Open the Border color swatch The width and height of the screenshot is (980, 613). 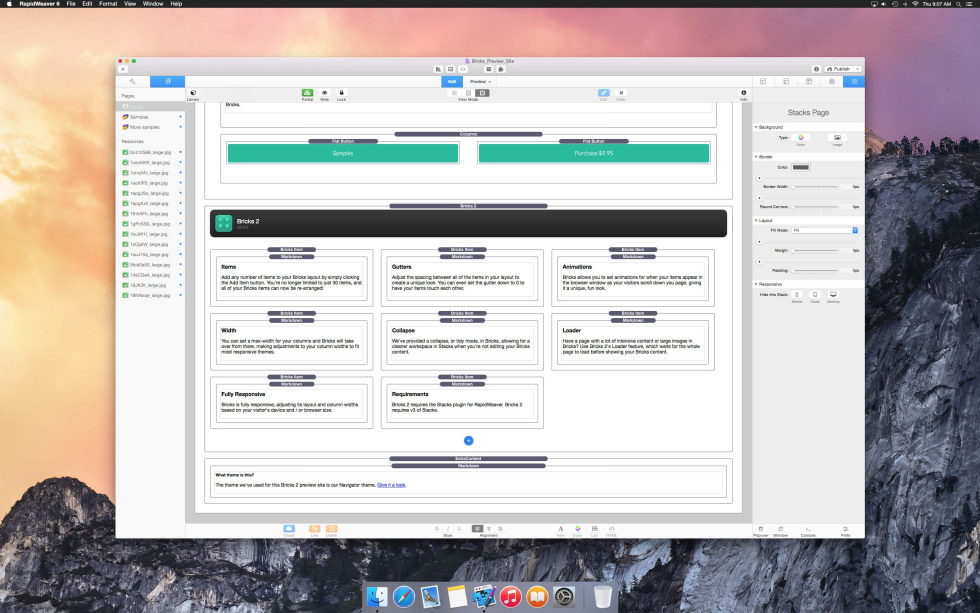tap(801, 167)
